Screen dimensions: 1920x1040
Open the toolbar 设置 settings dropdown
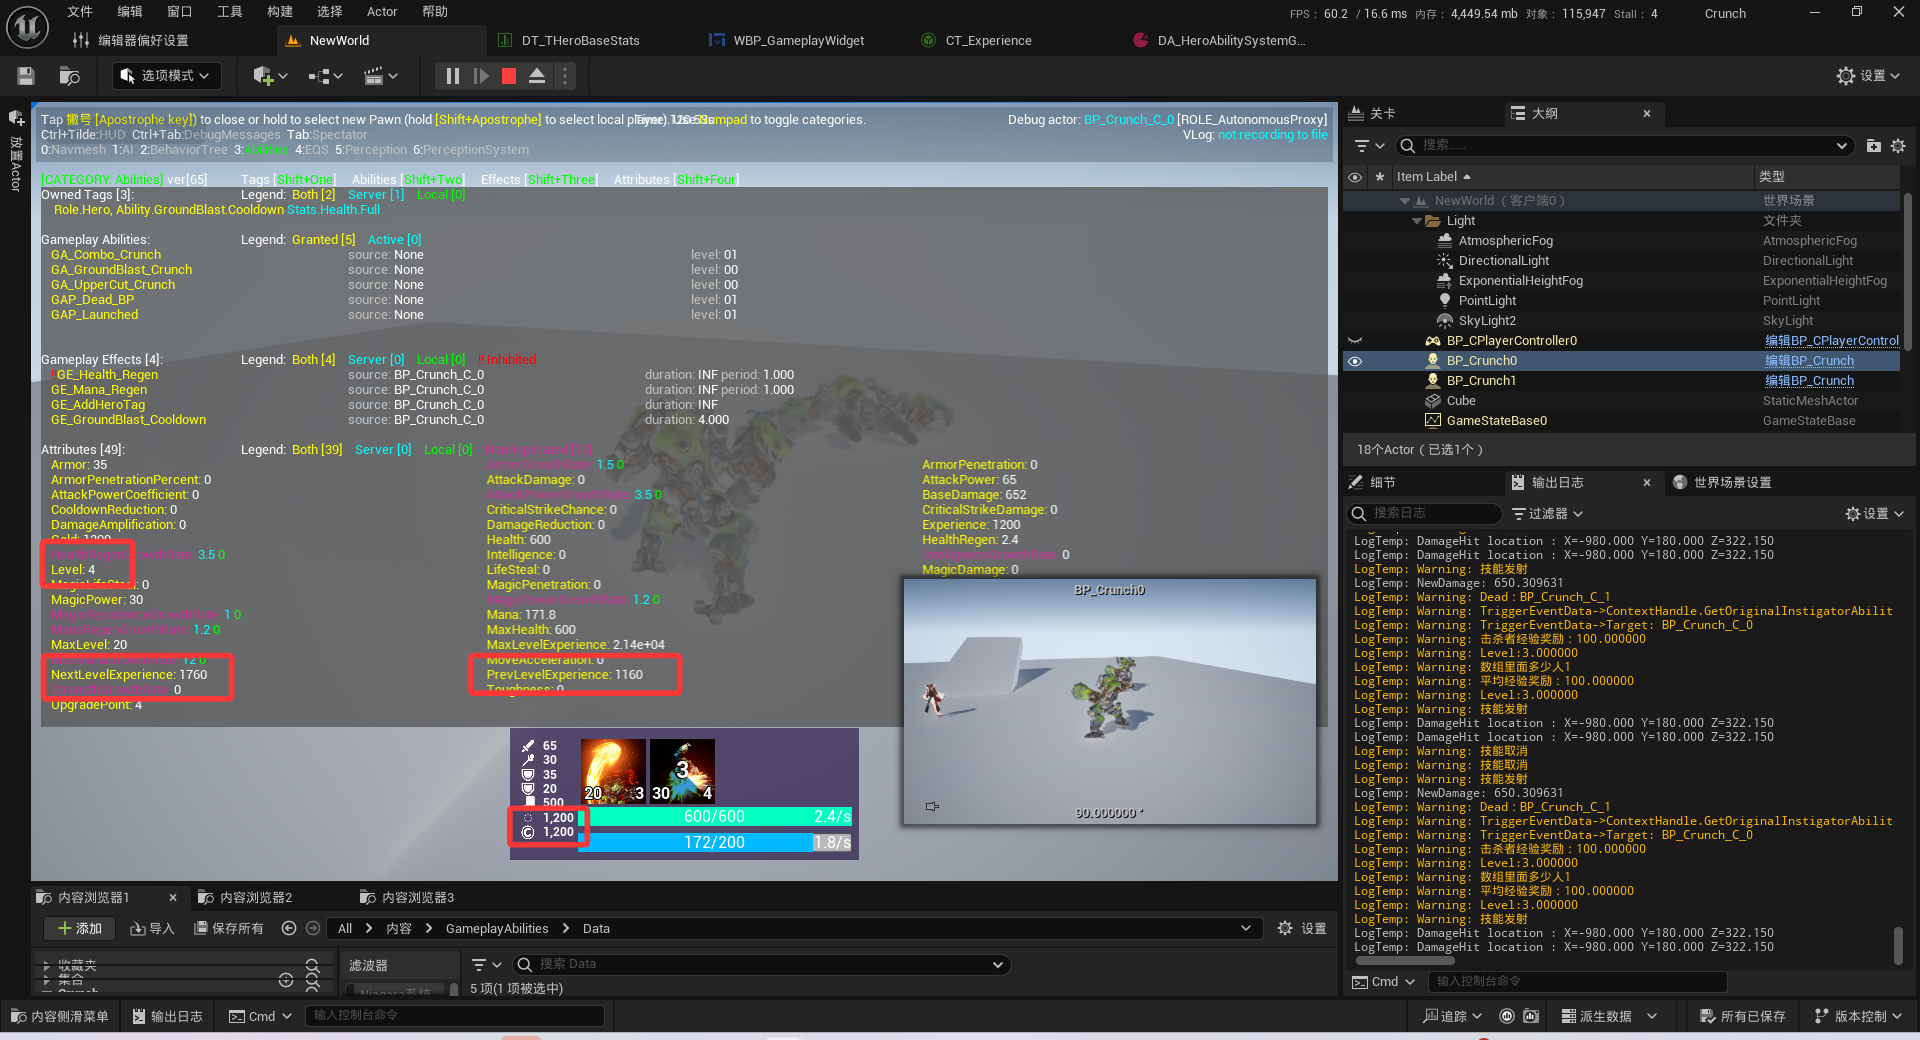[x=1868, y=76]
